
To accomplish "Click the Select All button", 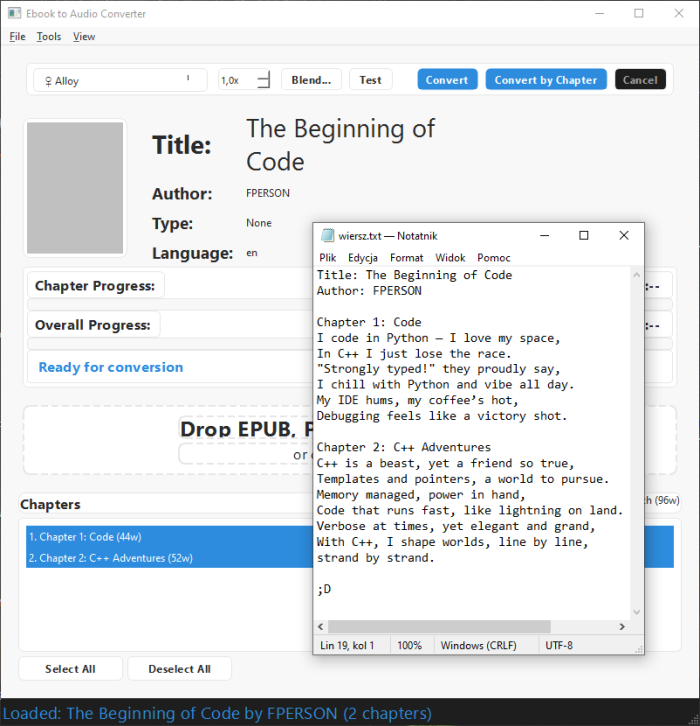I will [x=70, y=669].
